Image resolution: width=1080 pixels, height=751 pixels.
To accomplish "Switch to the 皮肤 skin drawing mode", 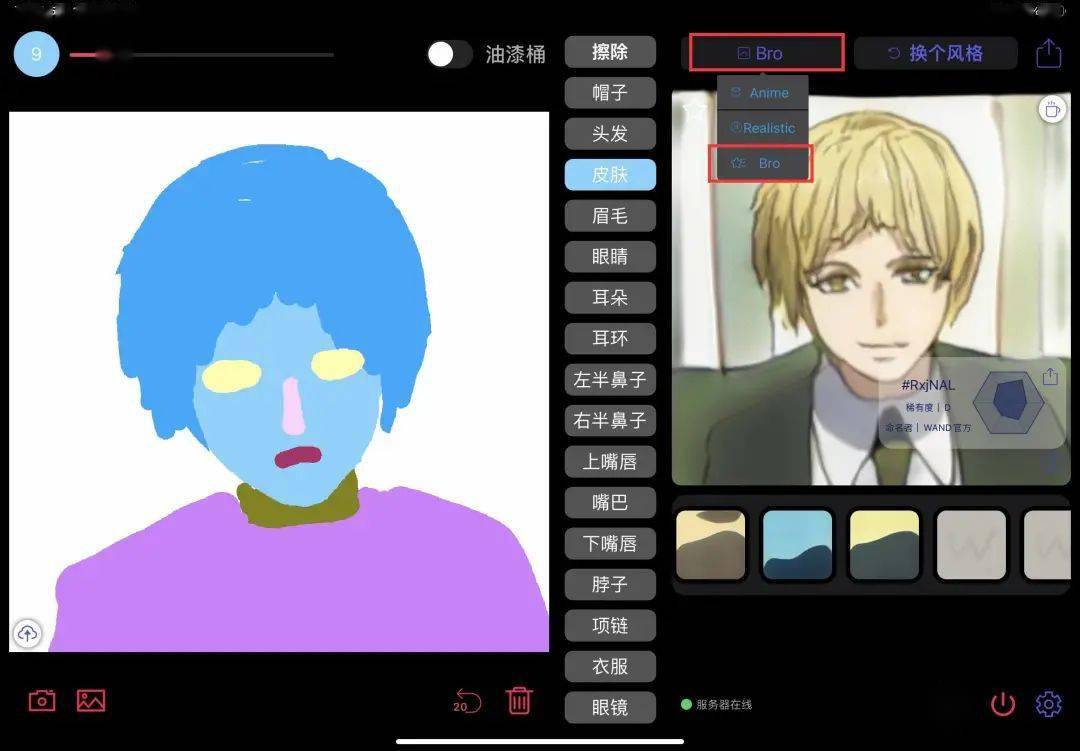I will tap(610, 174).
